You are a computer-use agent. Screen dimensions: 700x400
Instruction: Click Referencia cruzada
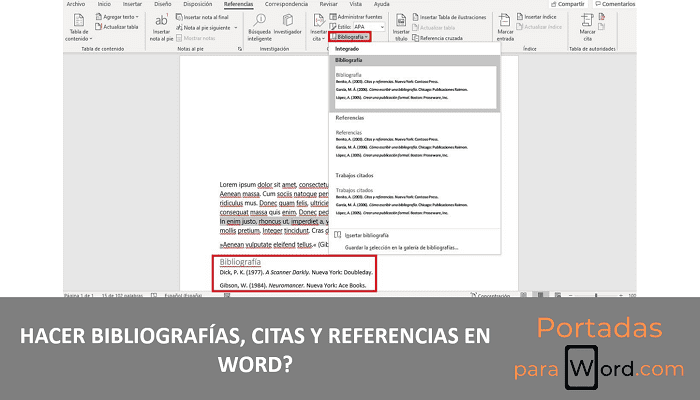point(438,38)
